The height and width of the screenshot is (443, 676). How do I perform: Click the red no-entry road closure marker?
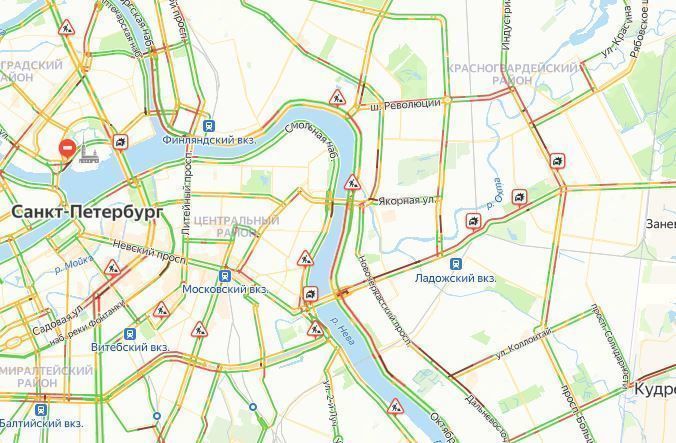click(x=68, y=148)
